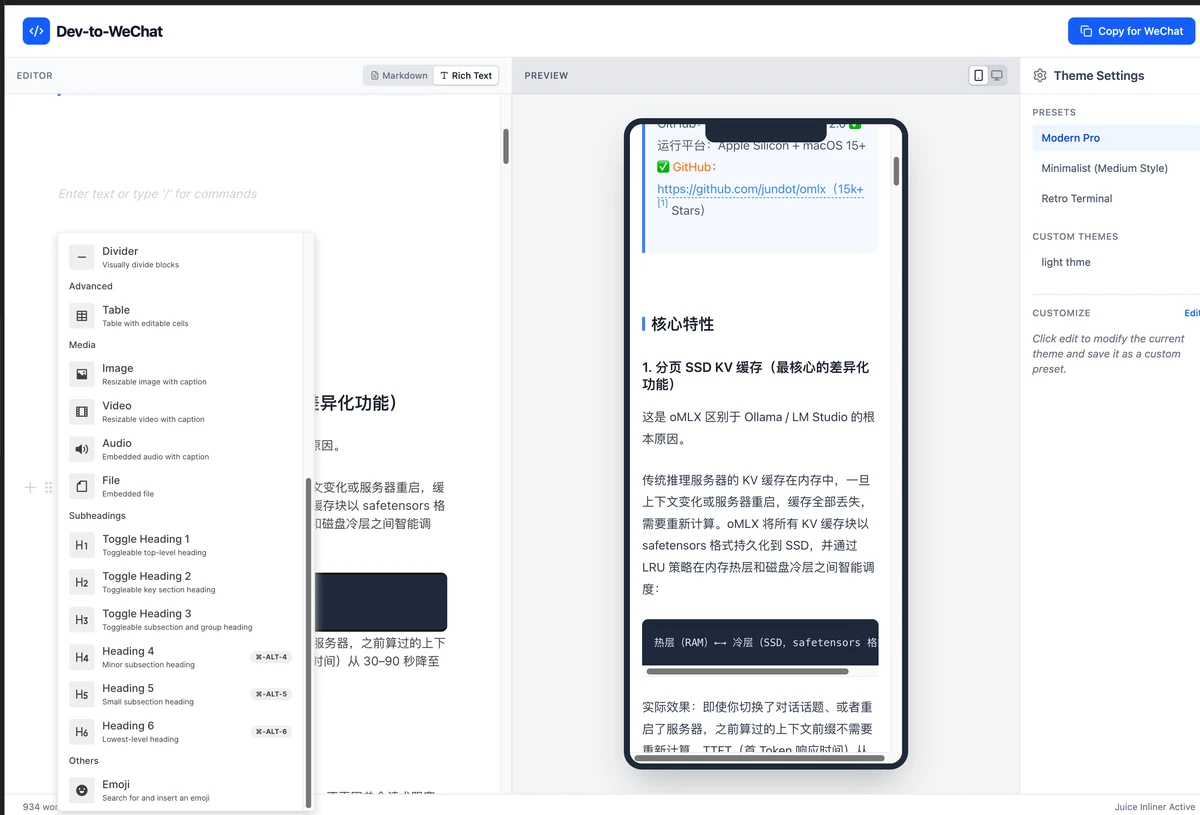The width and height of the screenshot is (1200, 815).
Task: Click the word count in status bar
Action: tap(40, 807)
